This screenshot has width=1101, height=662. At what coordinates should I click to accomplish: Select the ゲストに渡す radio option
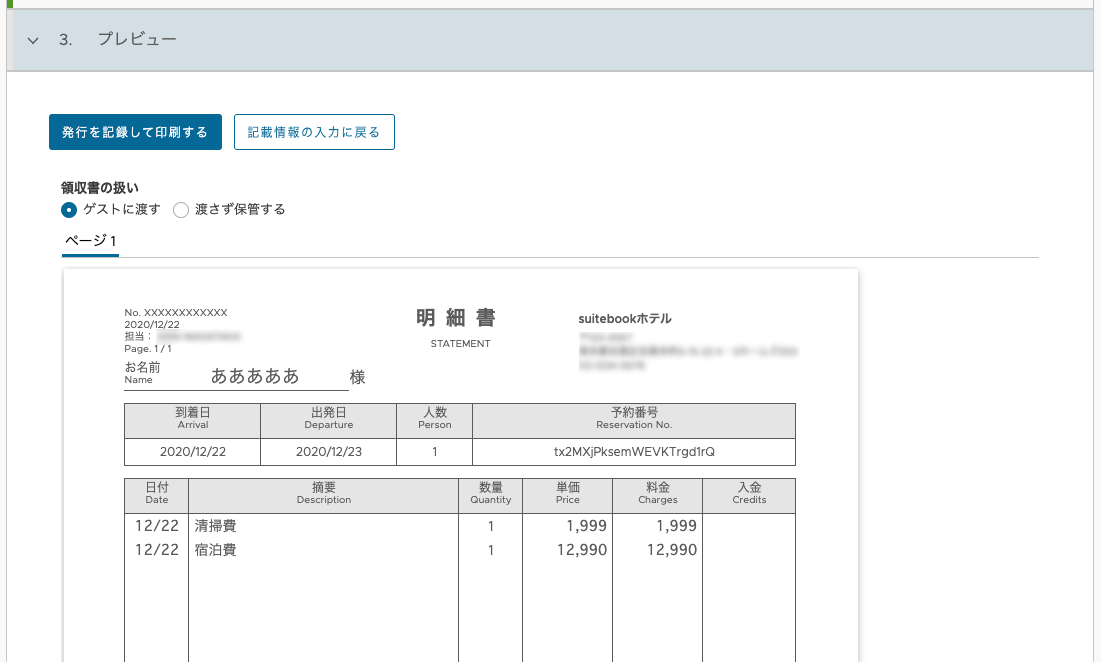[69, 209]
